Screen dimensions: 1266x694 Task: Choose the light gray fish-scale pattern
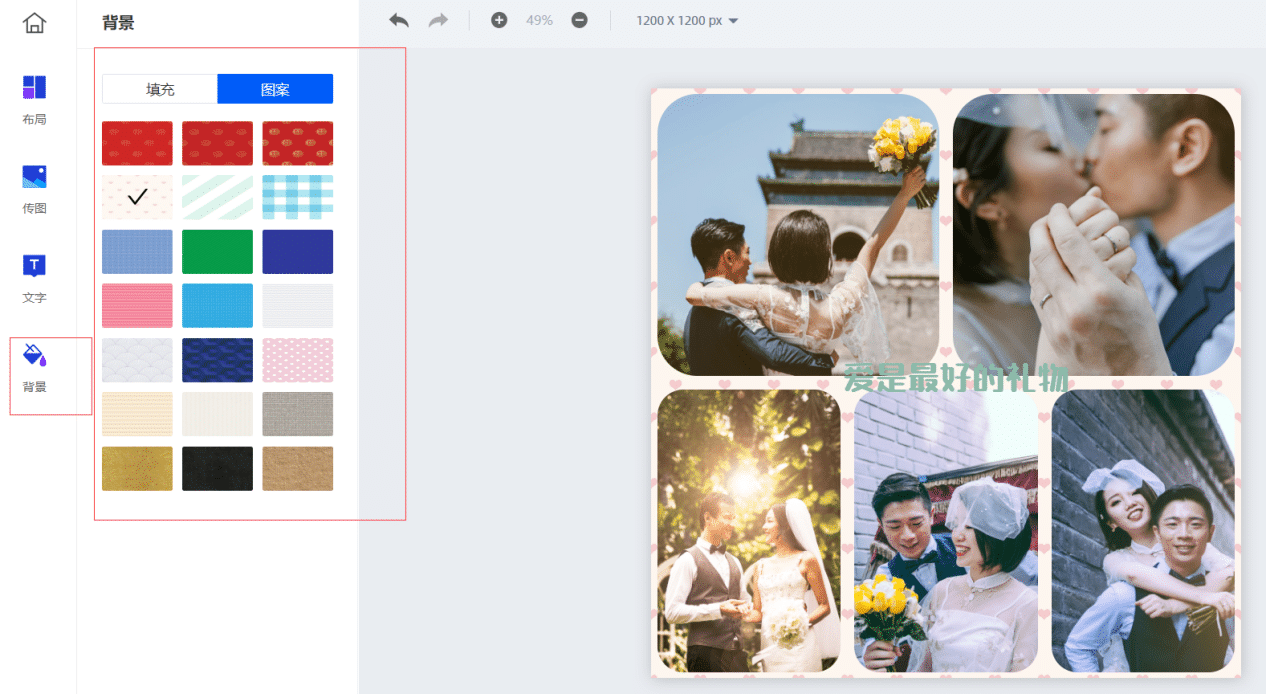137,360
